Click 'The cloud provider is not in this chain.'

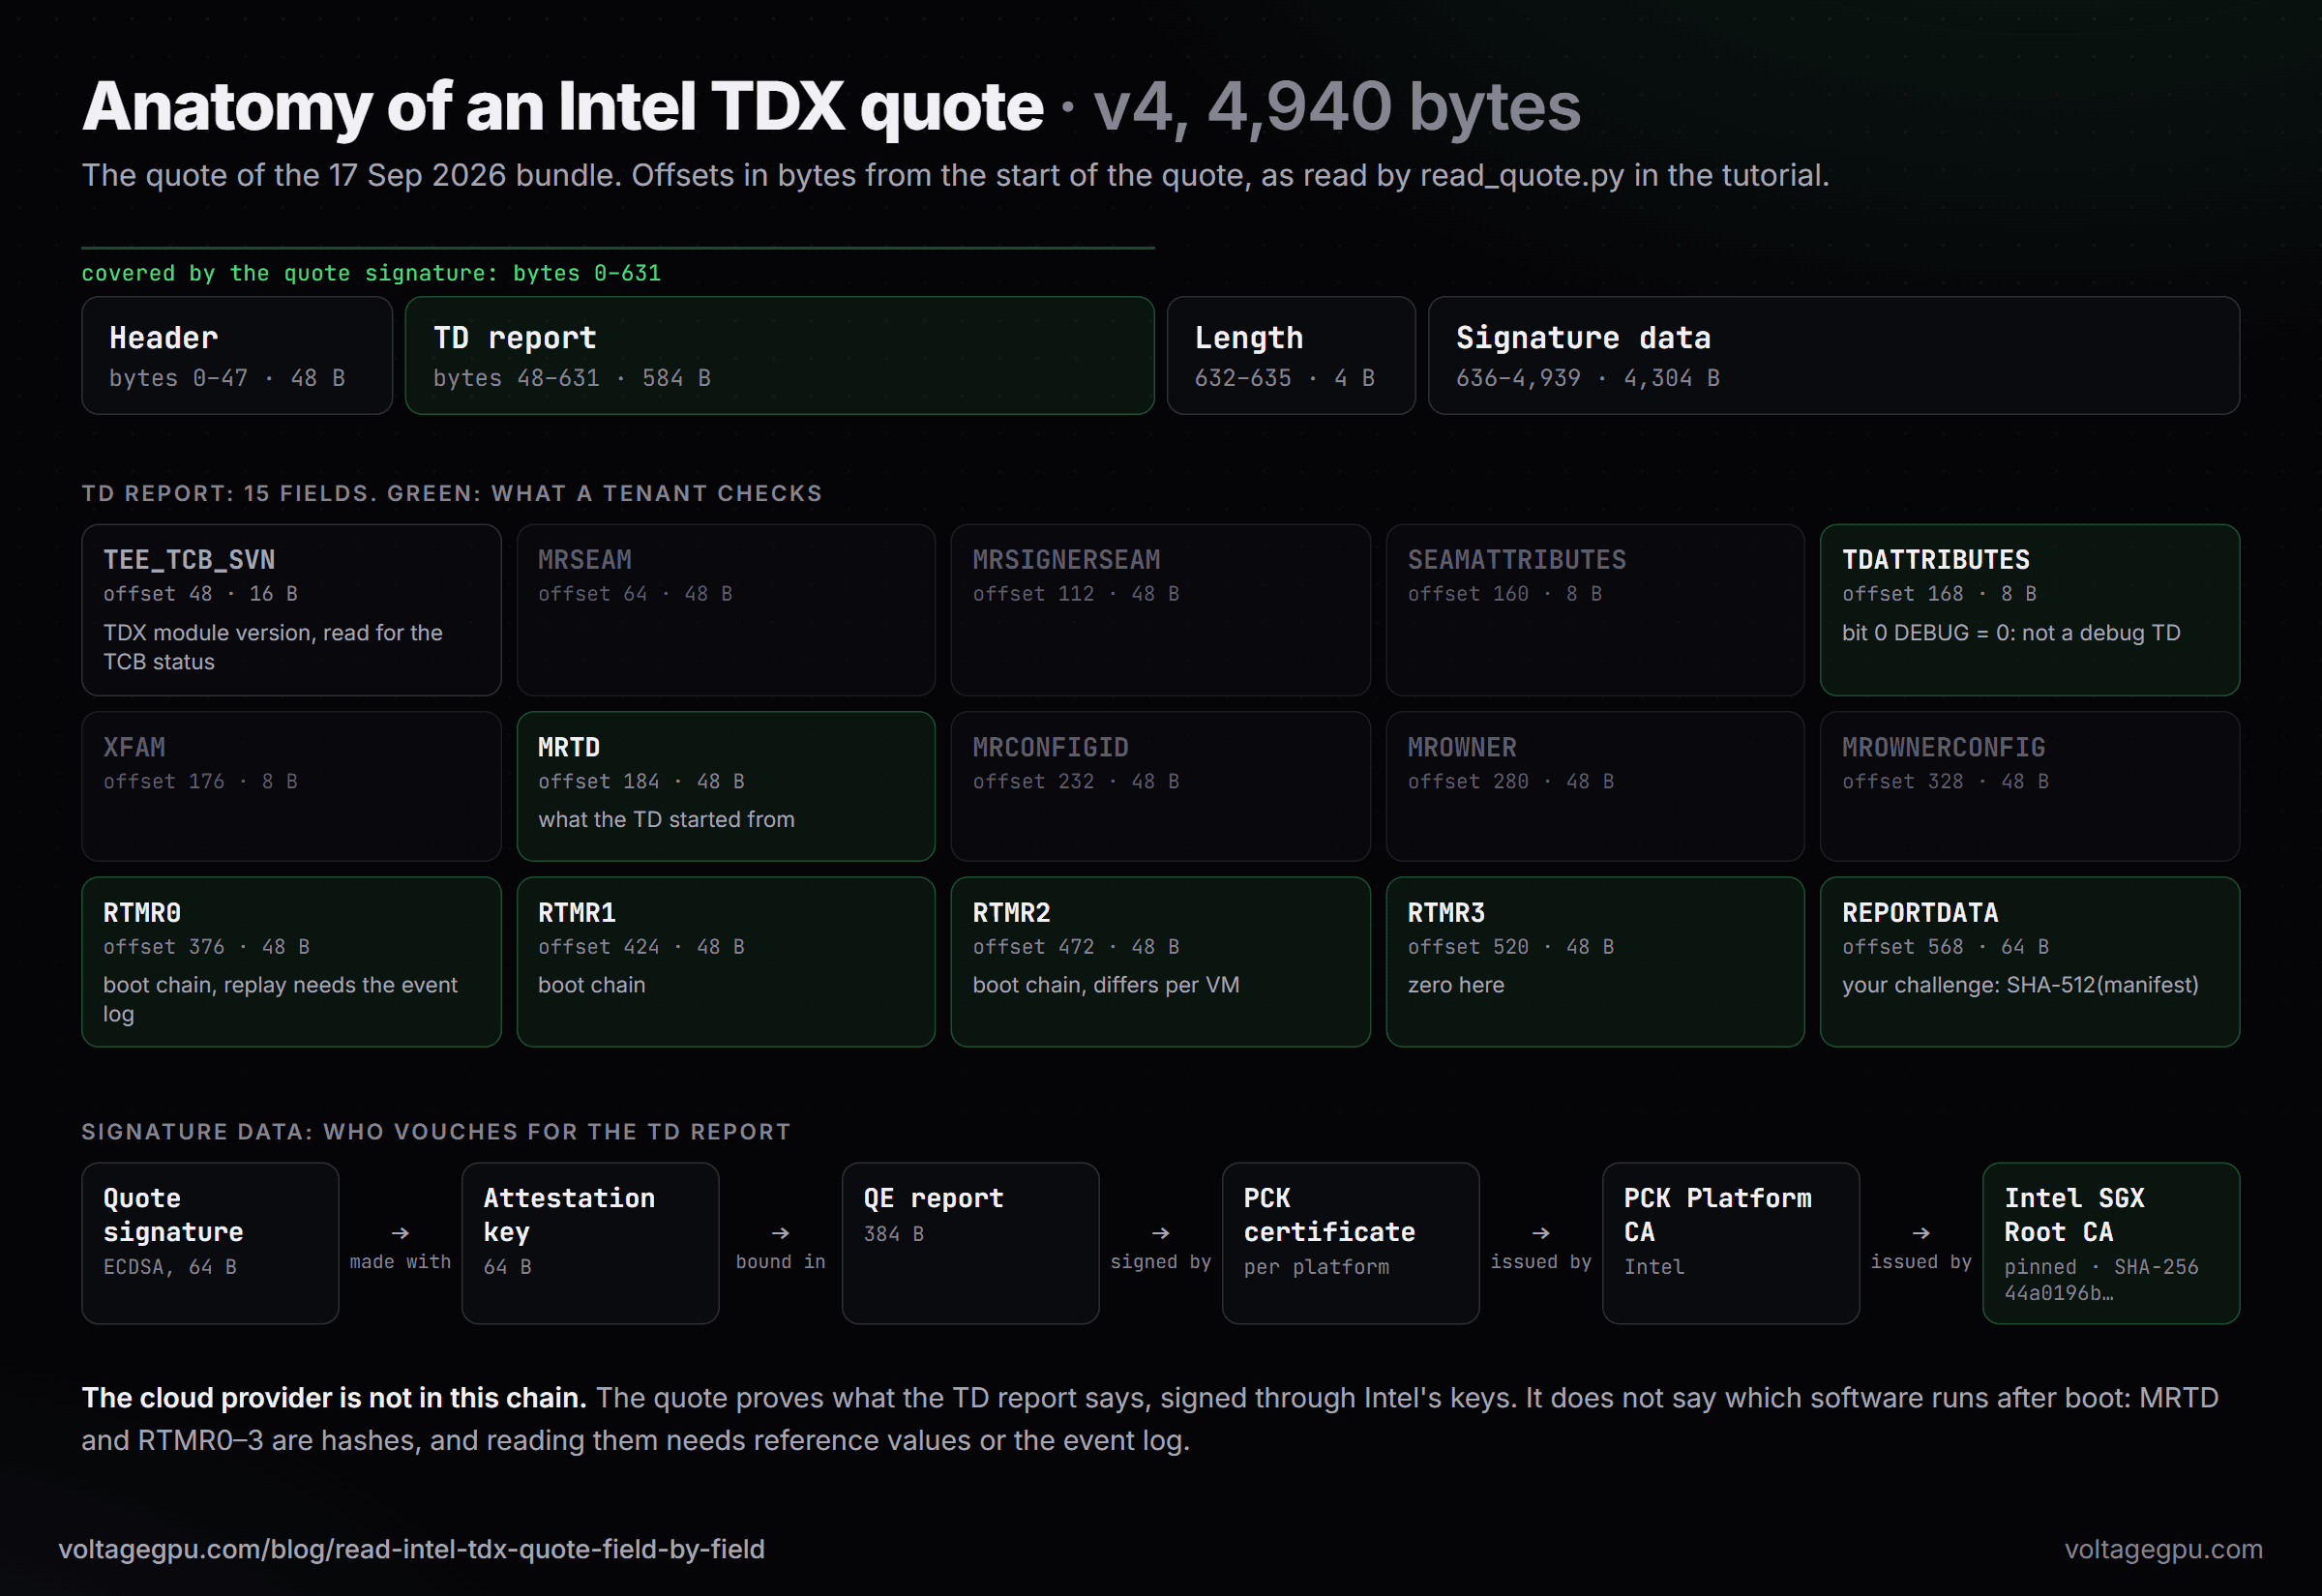334,1398
